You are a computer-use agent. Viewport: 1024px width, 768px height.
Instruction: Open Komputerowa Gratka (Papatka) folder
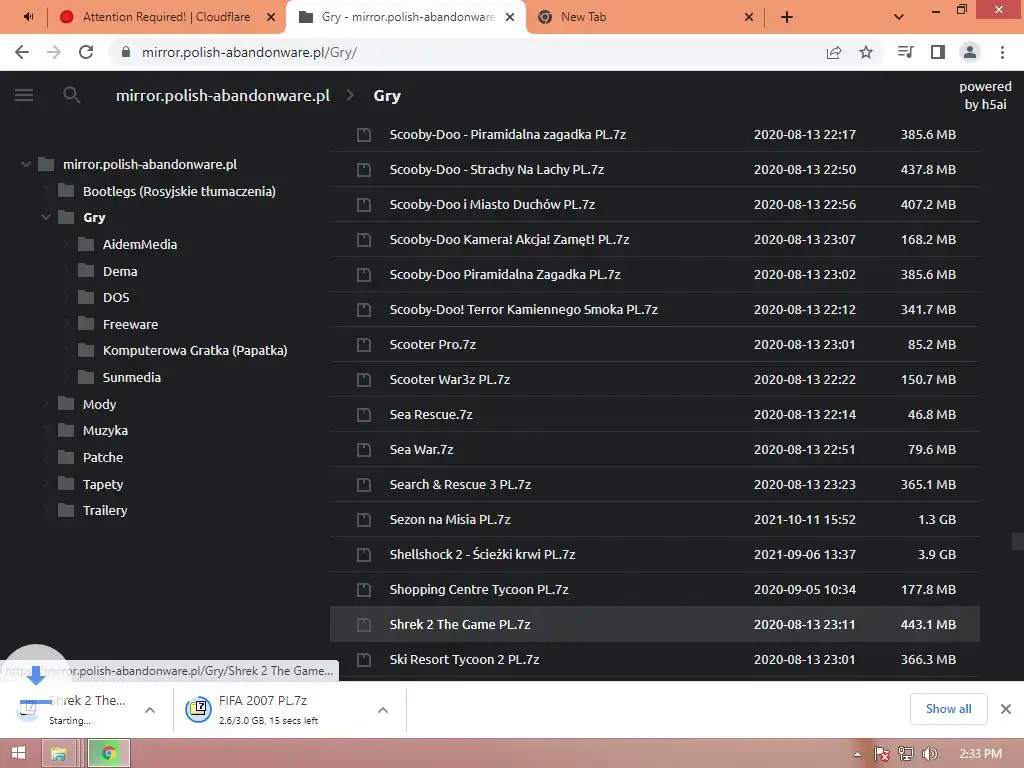(195, 350)
